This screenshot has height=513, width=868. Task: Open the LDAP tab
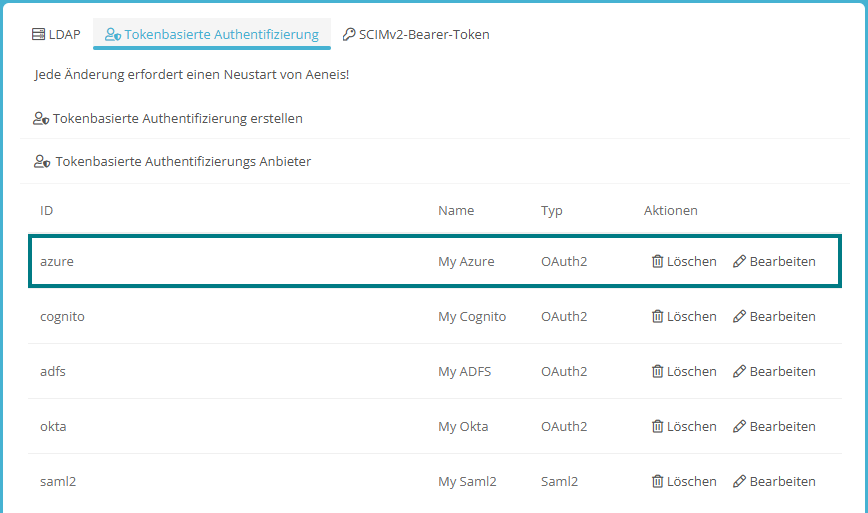coord(56,35)
